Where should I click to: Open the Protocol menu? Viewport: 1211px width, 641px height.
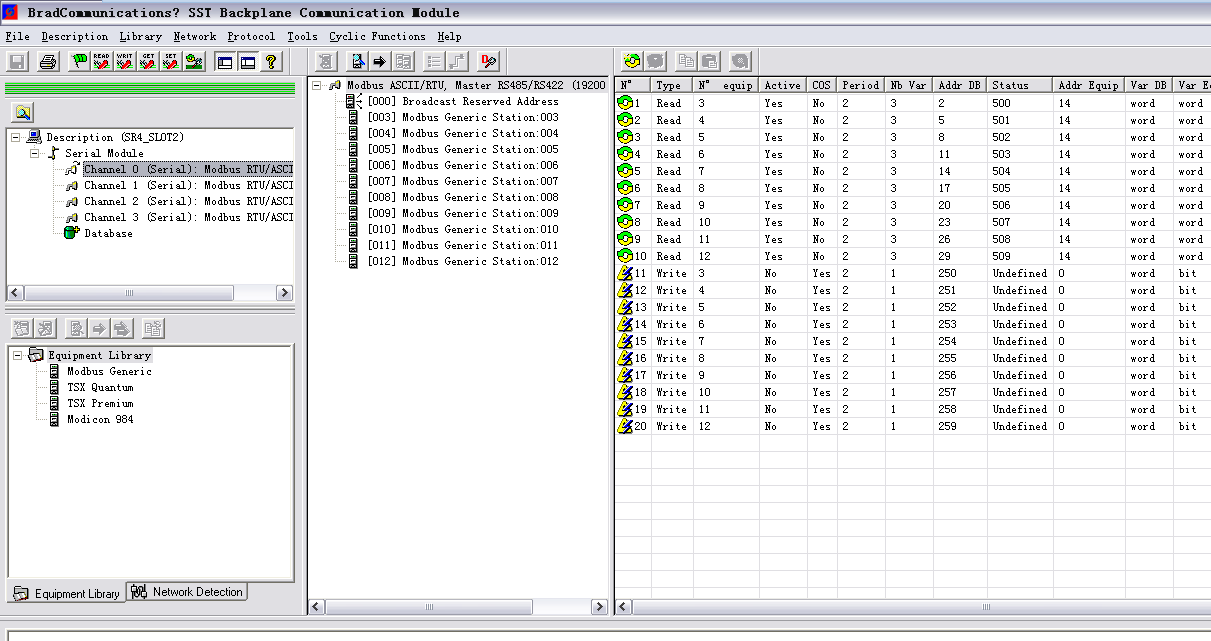[251, 36]
